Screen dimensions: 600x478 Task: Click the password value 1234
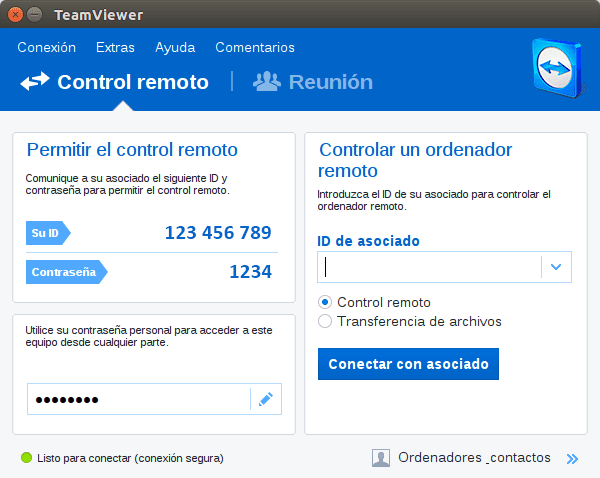tap(251, 272)
